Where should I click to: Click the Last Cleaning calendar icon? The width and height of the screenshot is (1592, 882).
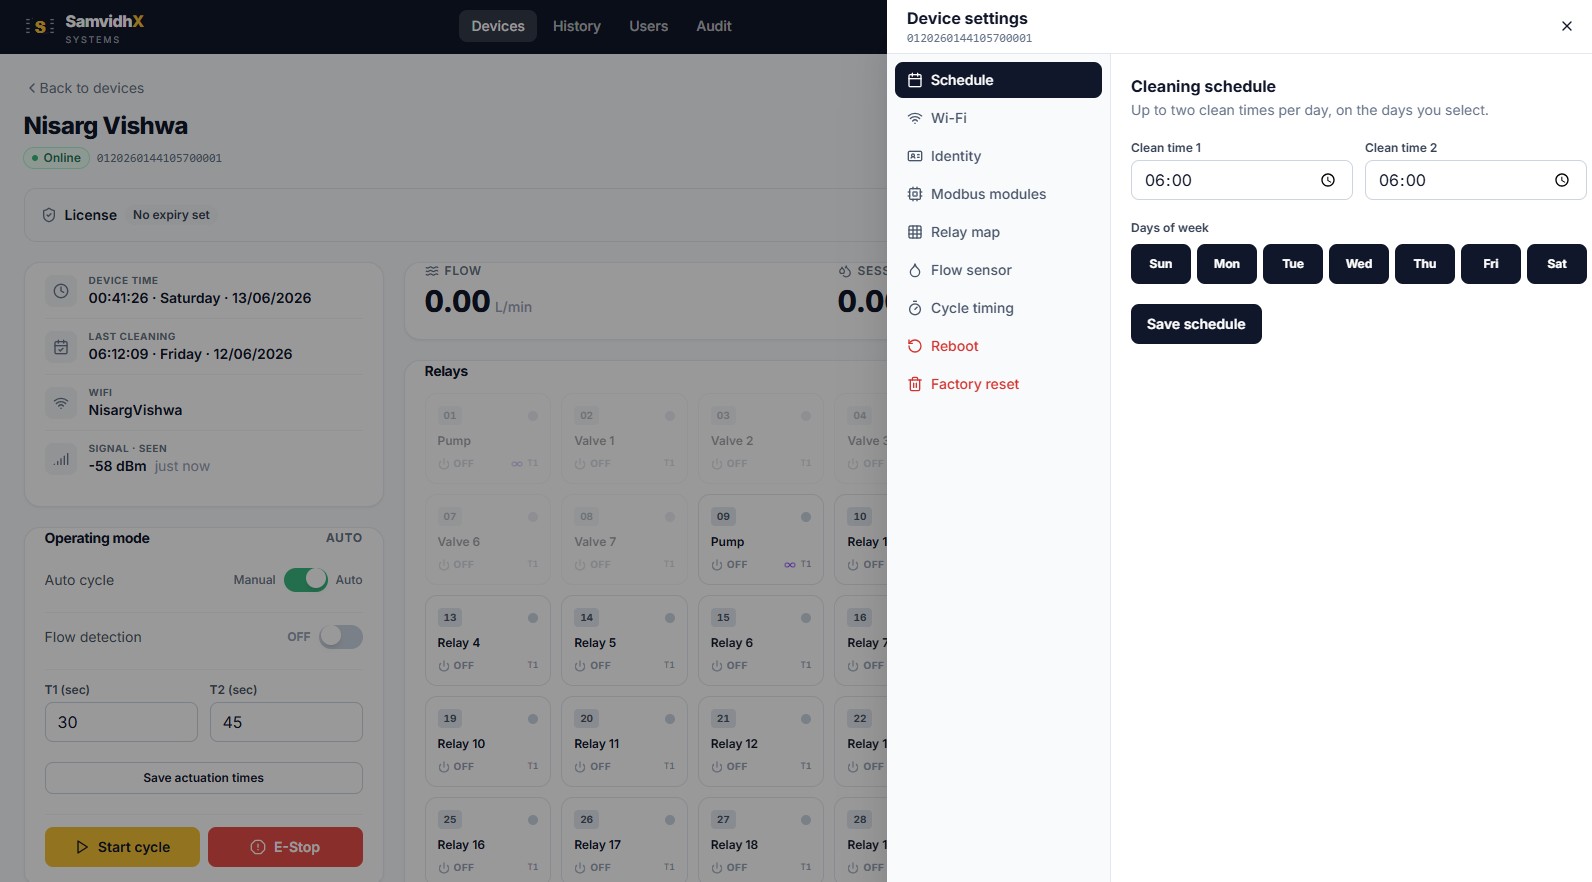61,347
